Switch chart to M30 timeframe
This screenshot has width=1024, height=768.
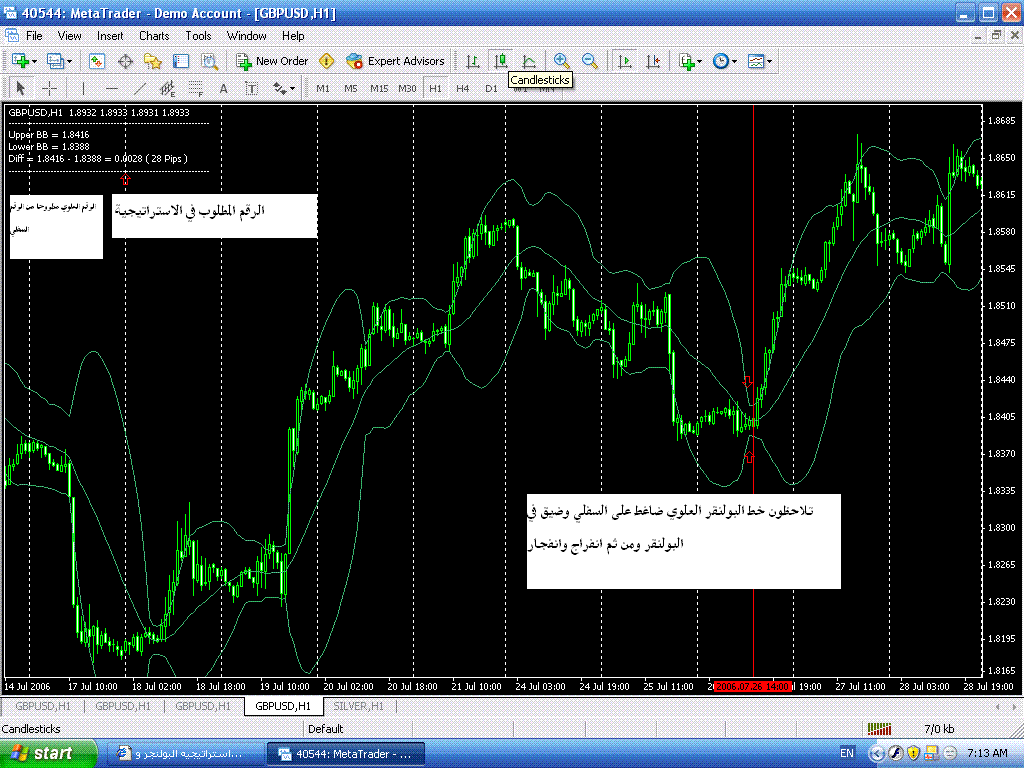tap(408, 88)
